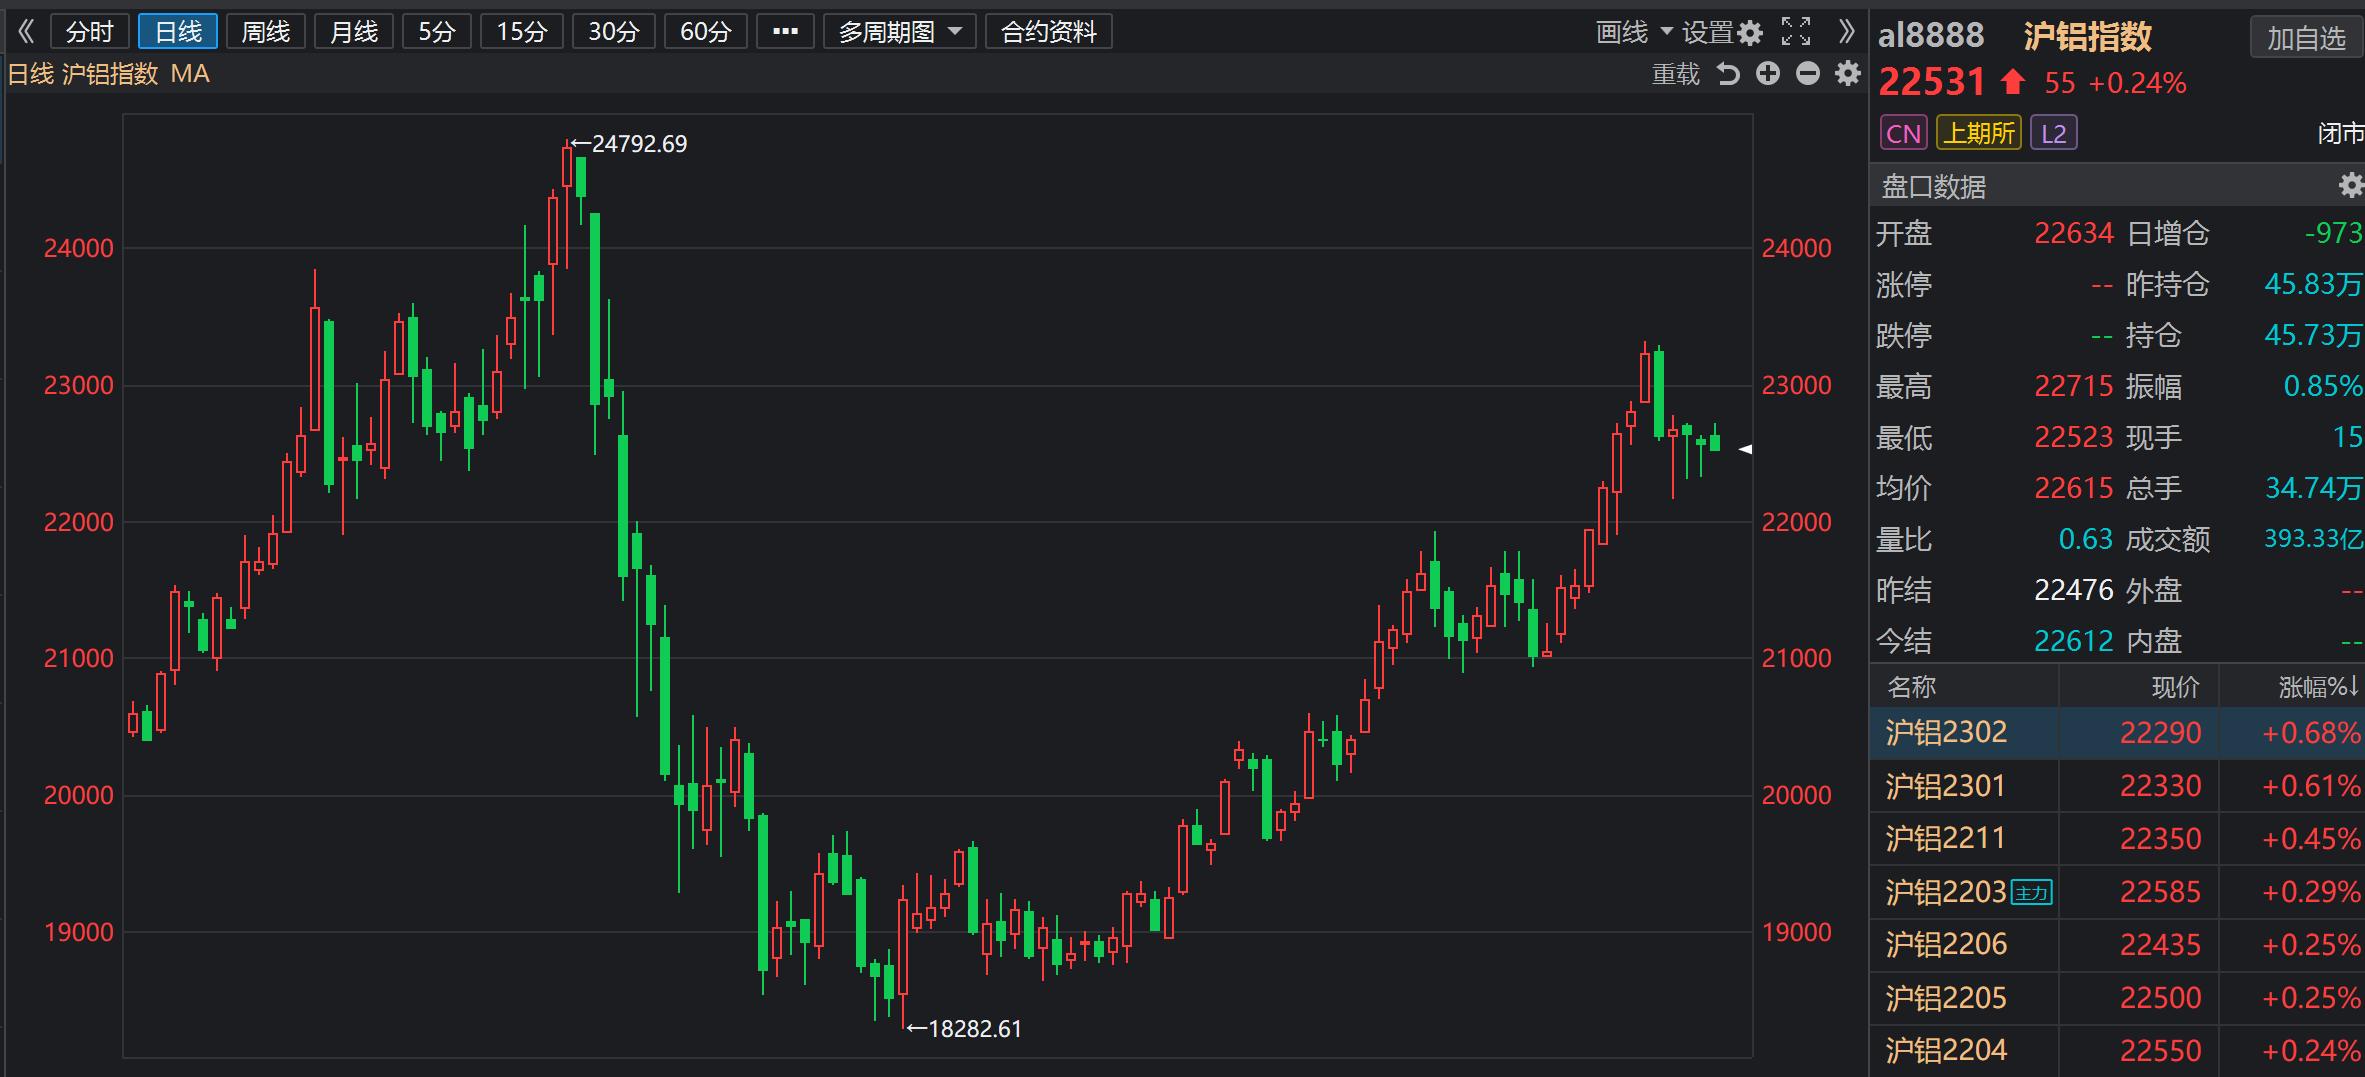The height and width of the screenshot is (1077, 2365).
Task: Select the 日线 daily chart tab
Action: 178,32
